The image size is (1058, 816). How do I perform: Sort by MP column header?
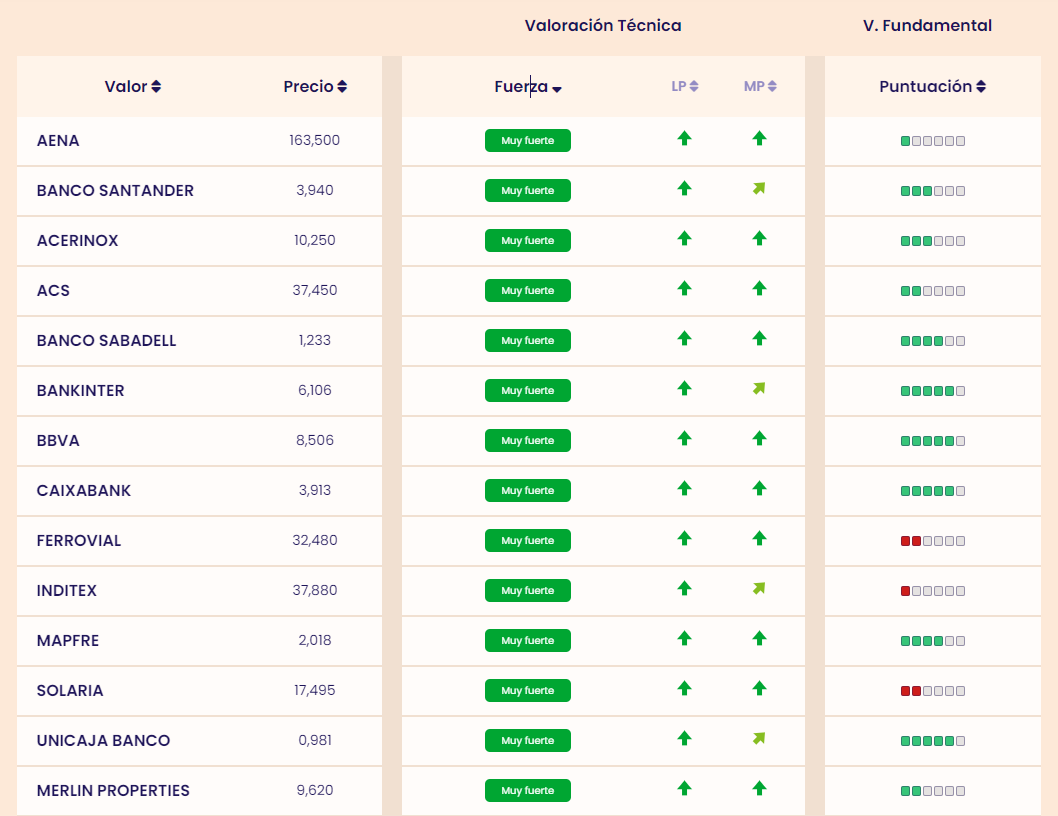click(x=760, y=86)
